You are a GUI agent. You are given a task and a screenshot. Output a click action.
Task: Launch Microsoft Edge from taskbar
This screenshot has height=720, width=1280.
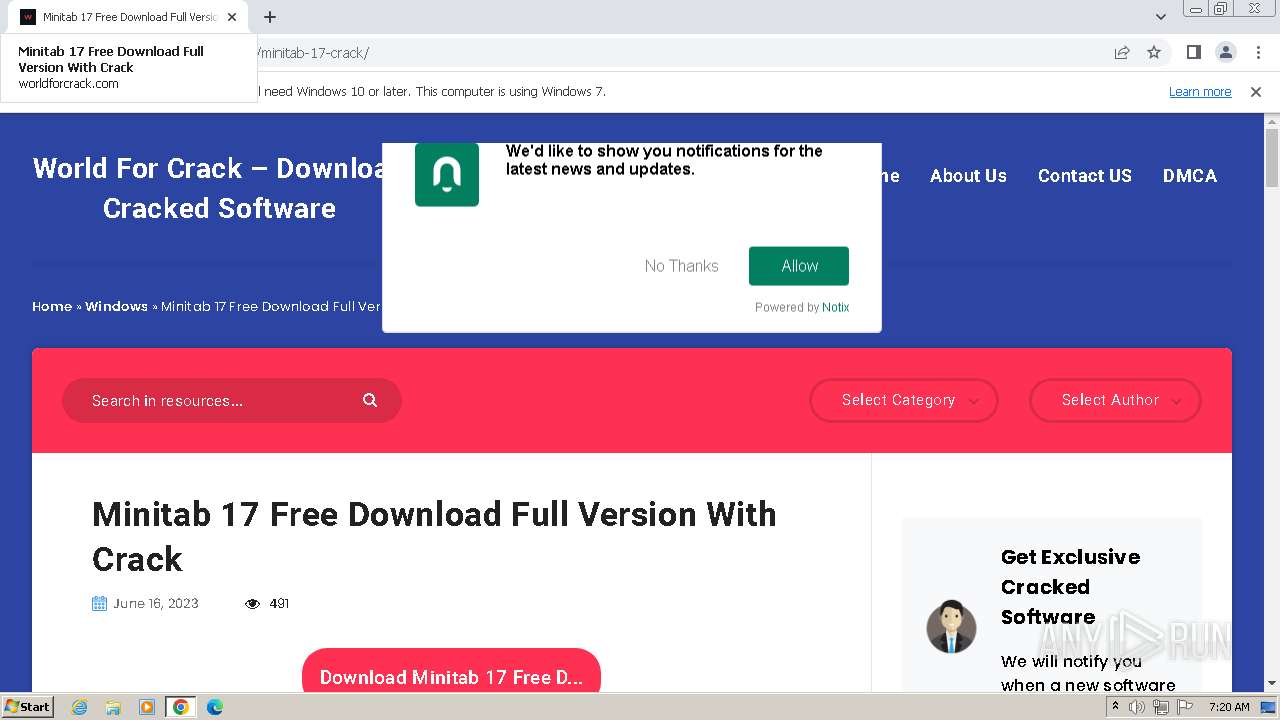(214, 707)
